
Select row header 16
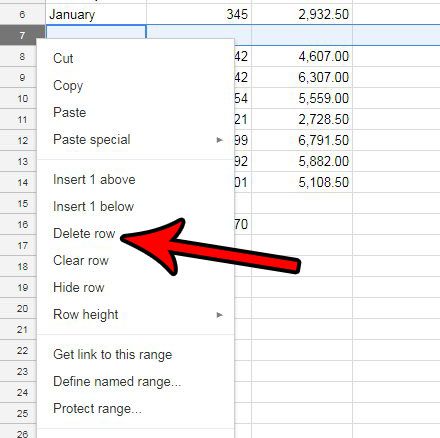18,224
